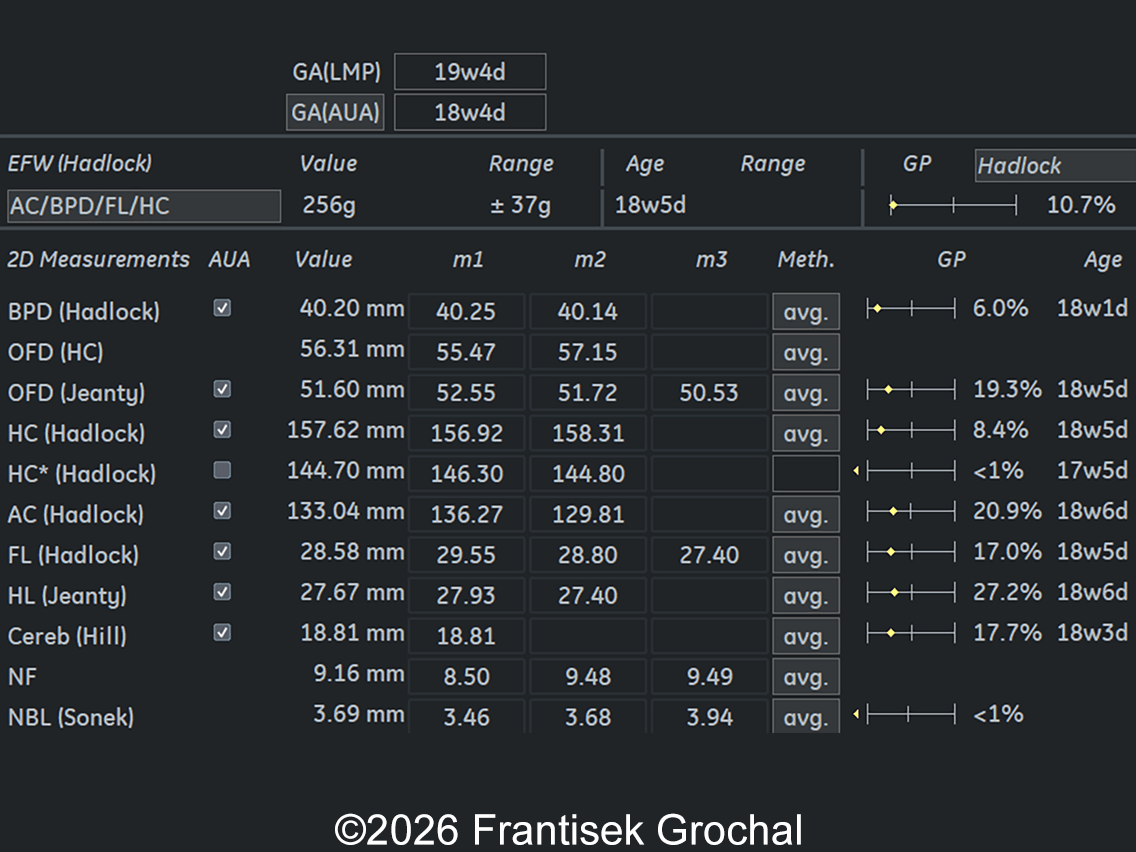Click the NBL (Sonek) below-range arrow marker
The width and height of the screenshot is (1136, 852).
click(x=856, y=714)
